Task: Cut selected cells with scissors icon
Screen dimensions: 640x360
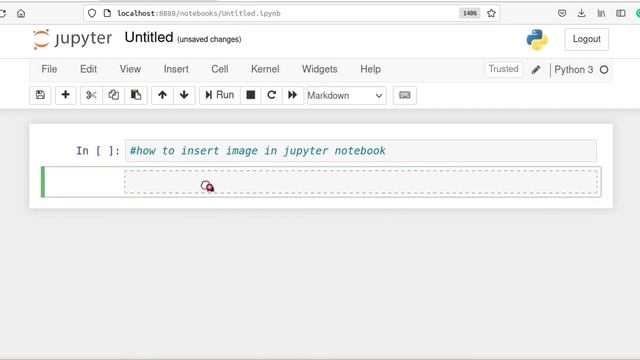Action: coord(91,95)
